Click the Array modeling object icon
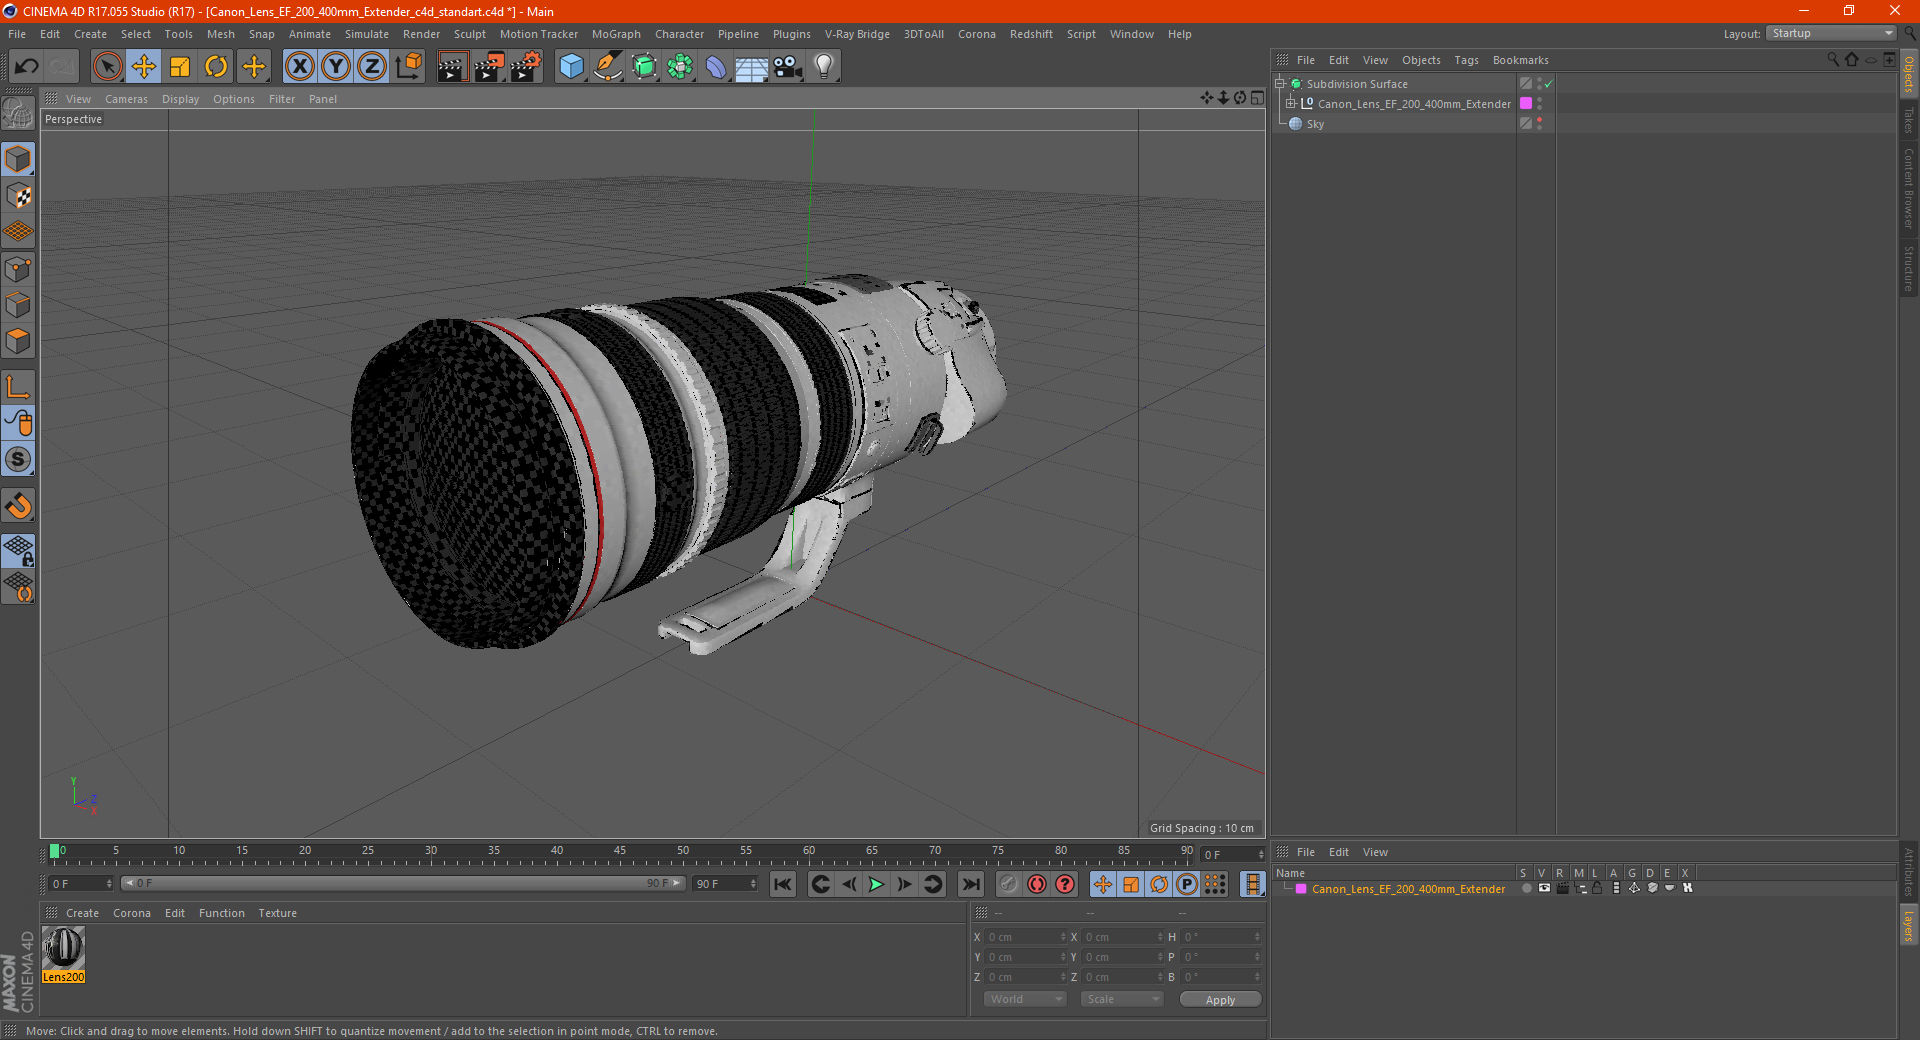Viewport: 1920px width, 1040px height. point(680,67)
